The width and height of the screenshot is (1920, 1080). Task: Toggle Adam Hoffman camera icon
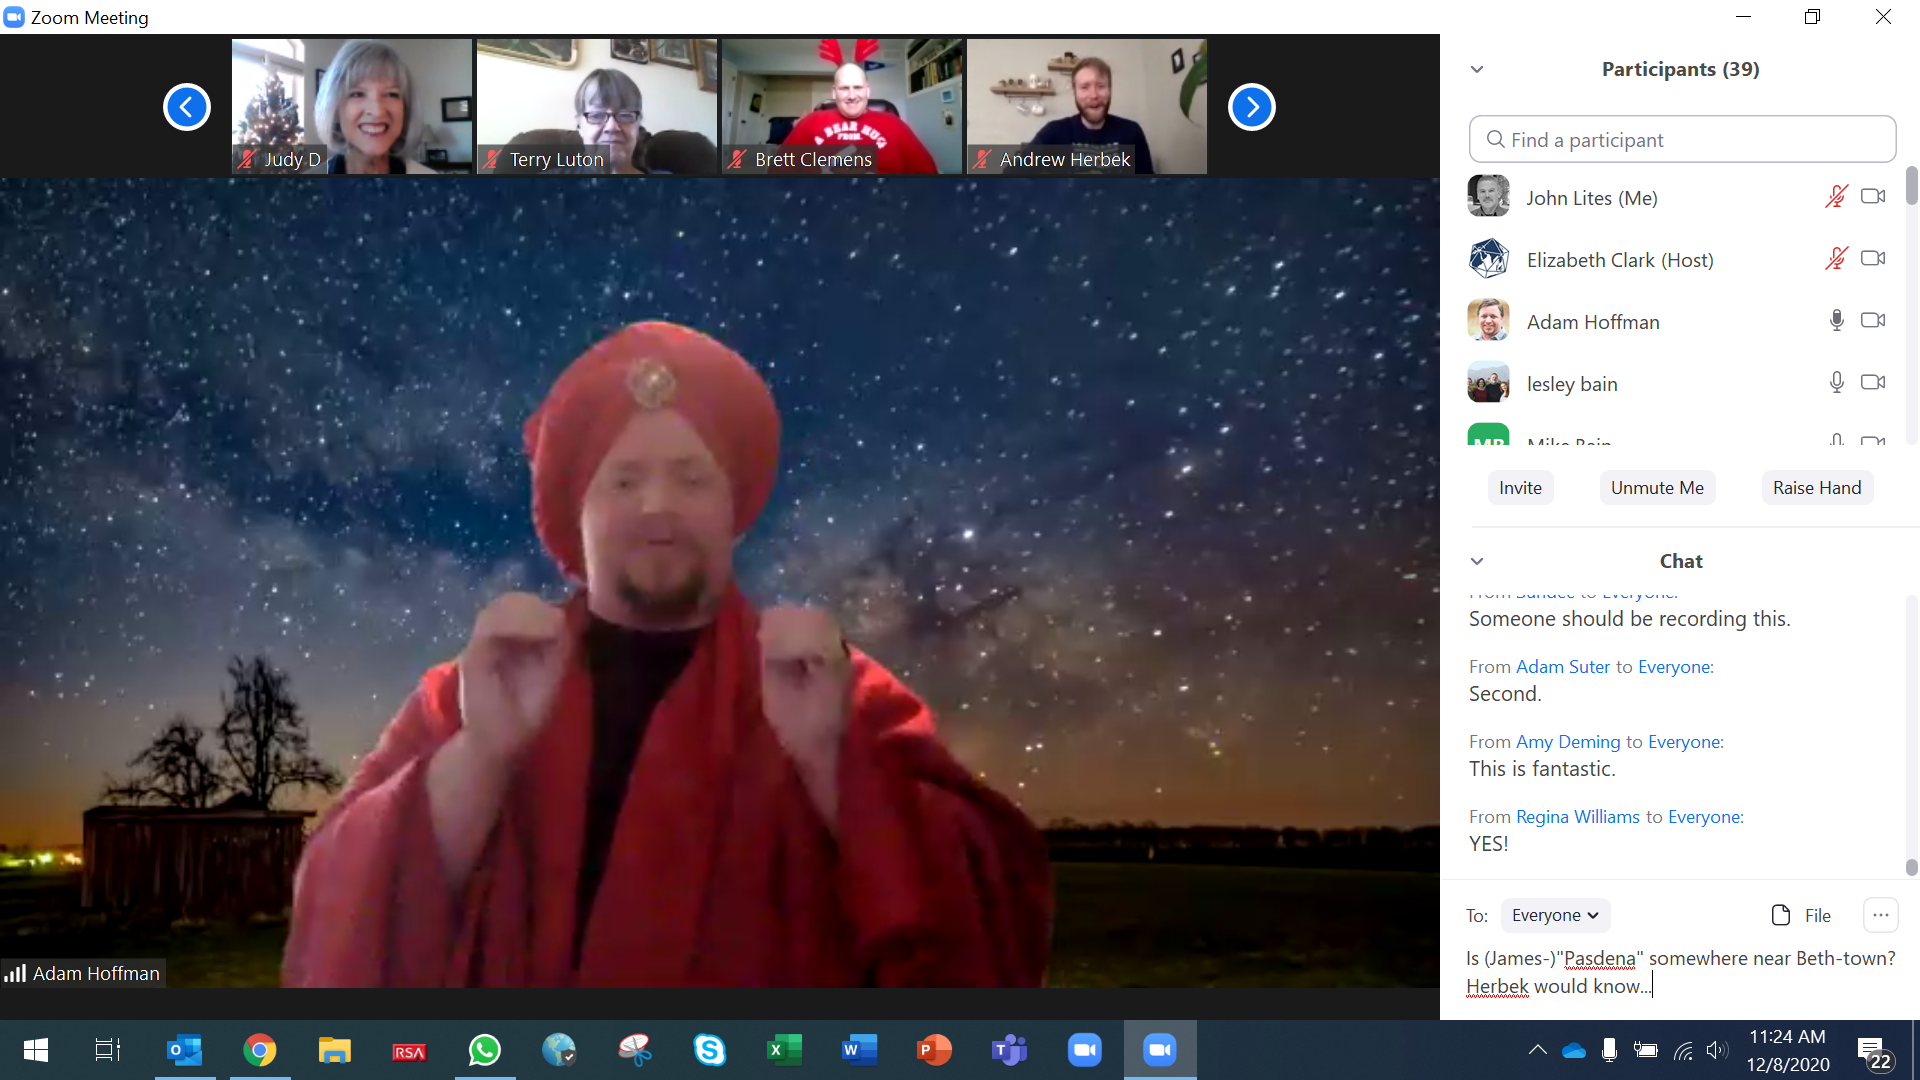[1873, 320]
